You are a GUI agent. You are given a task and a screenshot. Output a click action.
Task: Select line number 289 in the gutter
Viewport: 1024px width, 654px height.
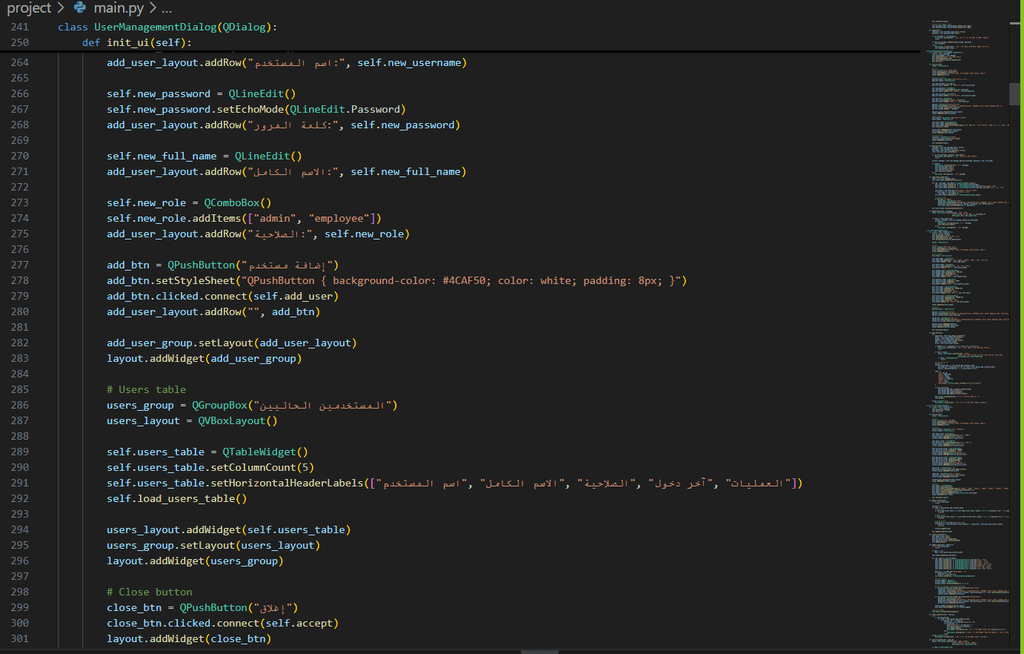click(x=20, y=451)
